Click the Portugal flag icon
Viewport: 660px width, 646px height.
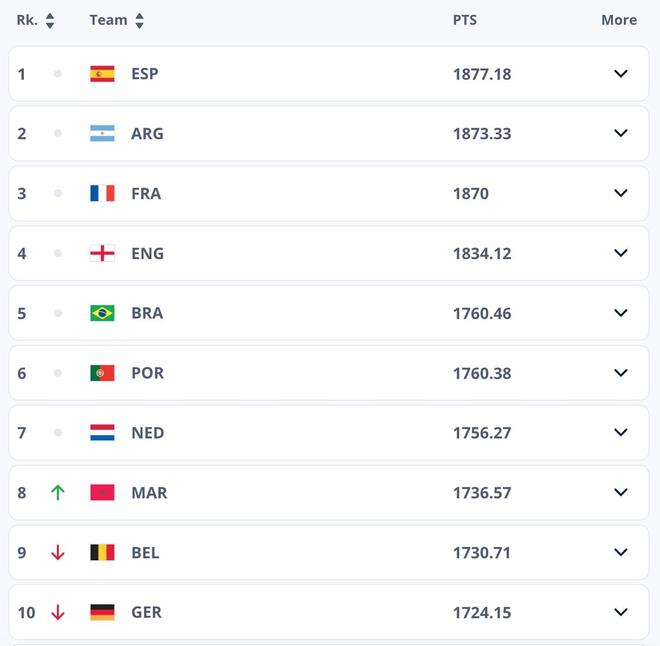102,373
